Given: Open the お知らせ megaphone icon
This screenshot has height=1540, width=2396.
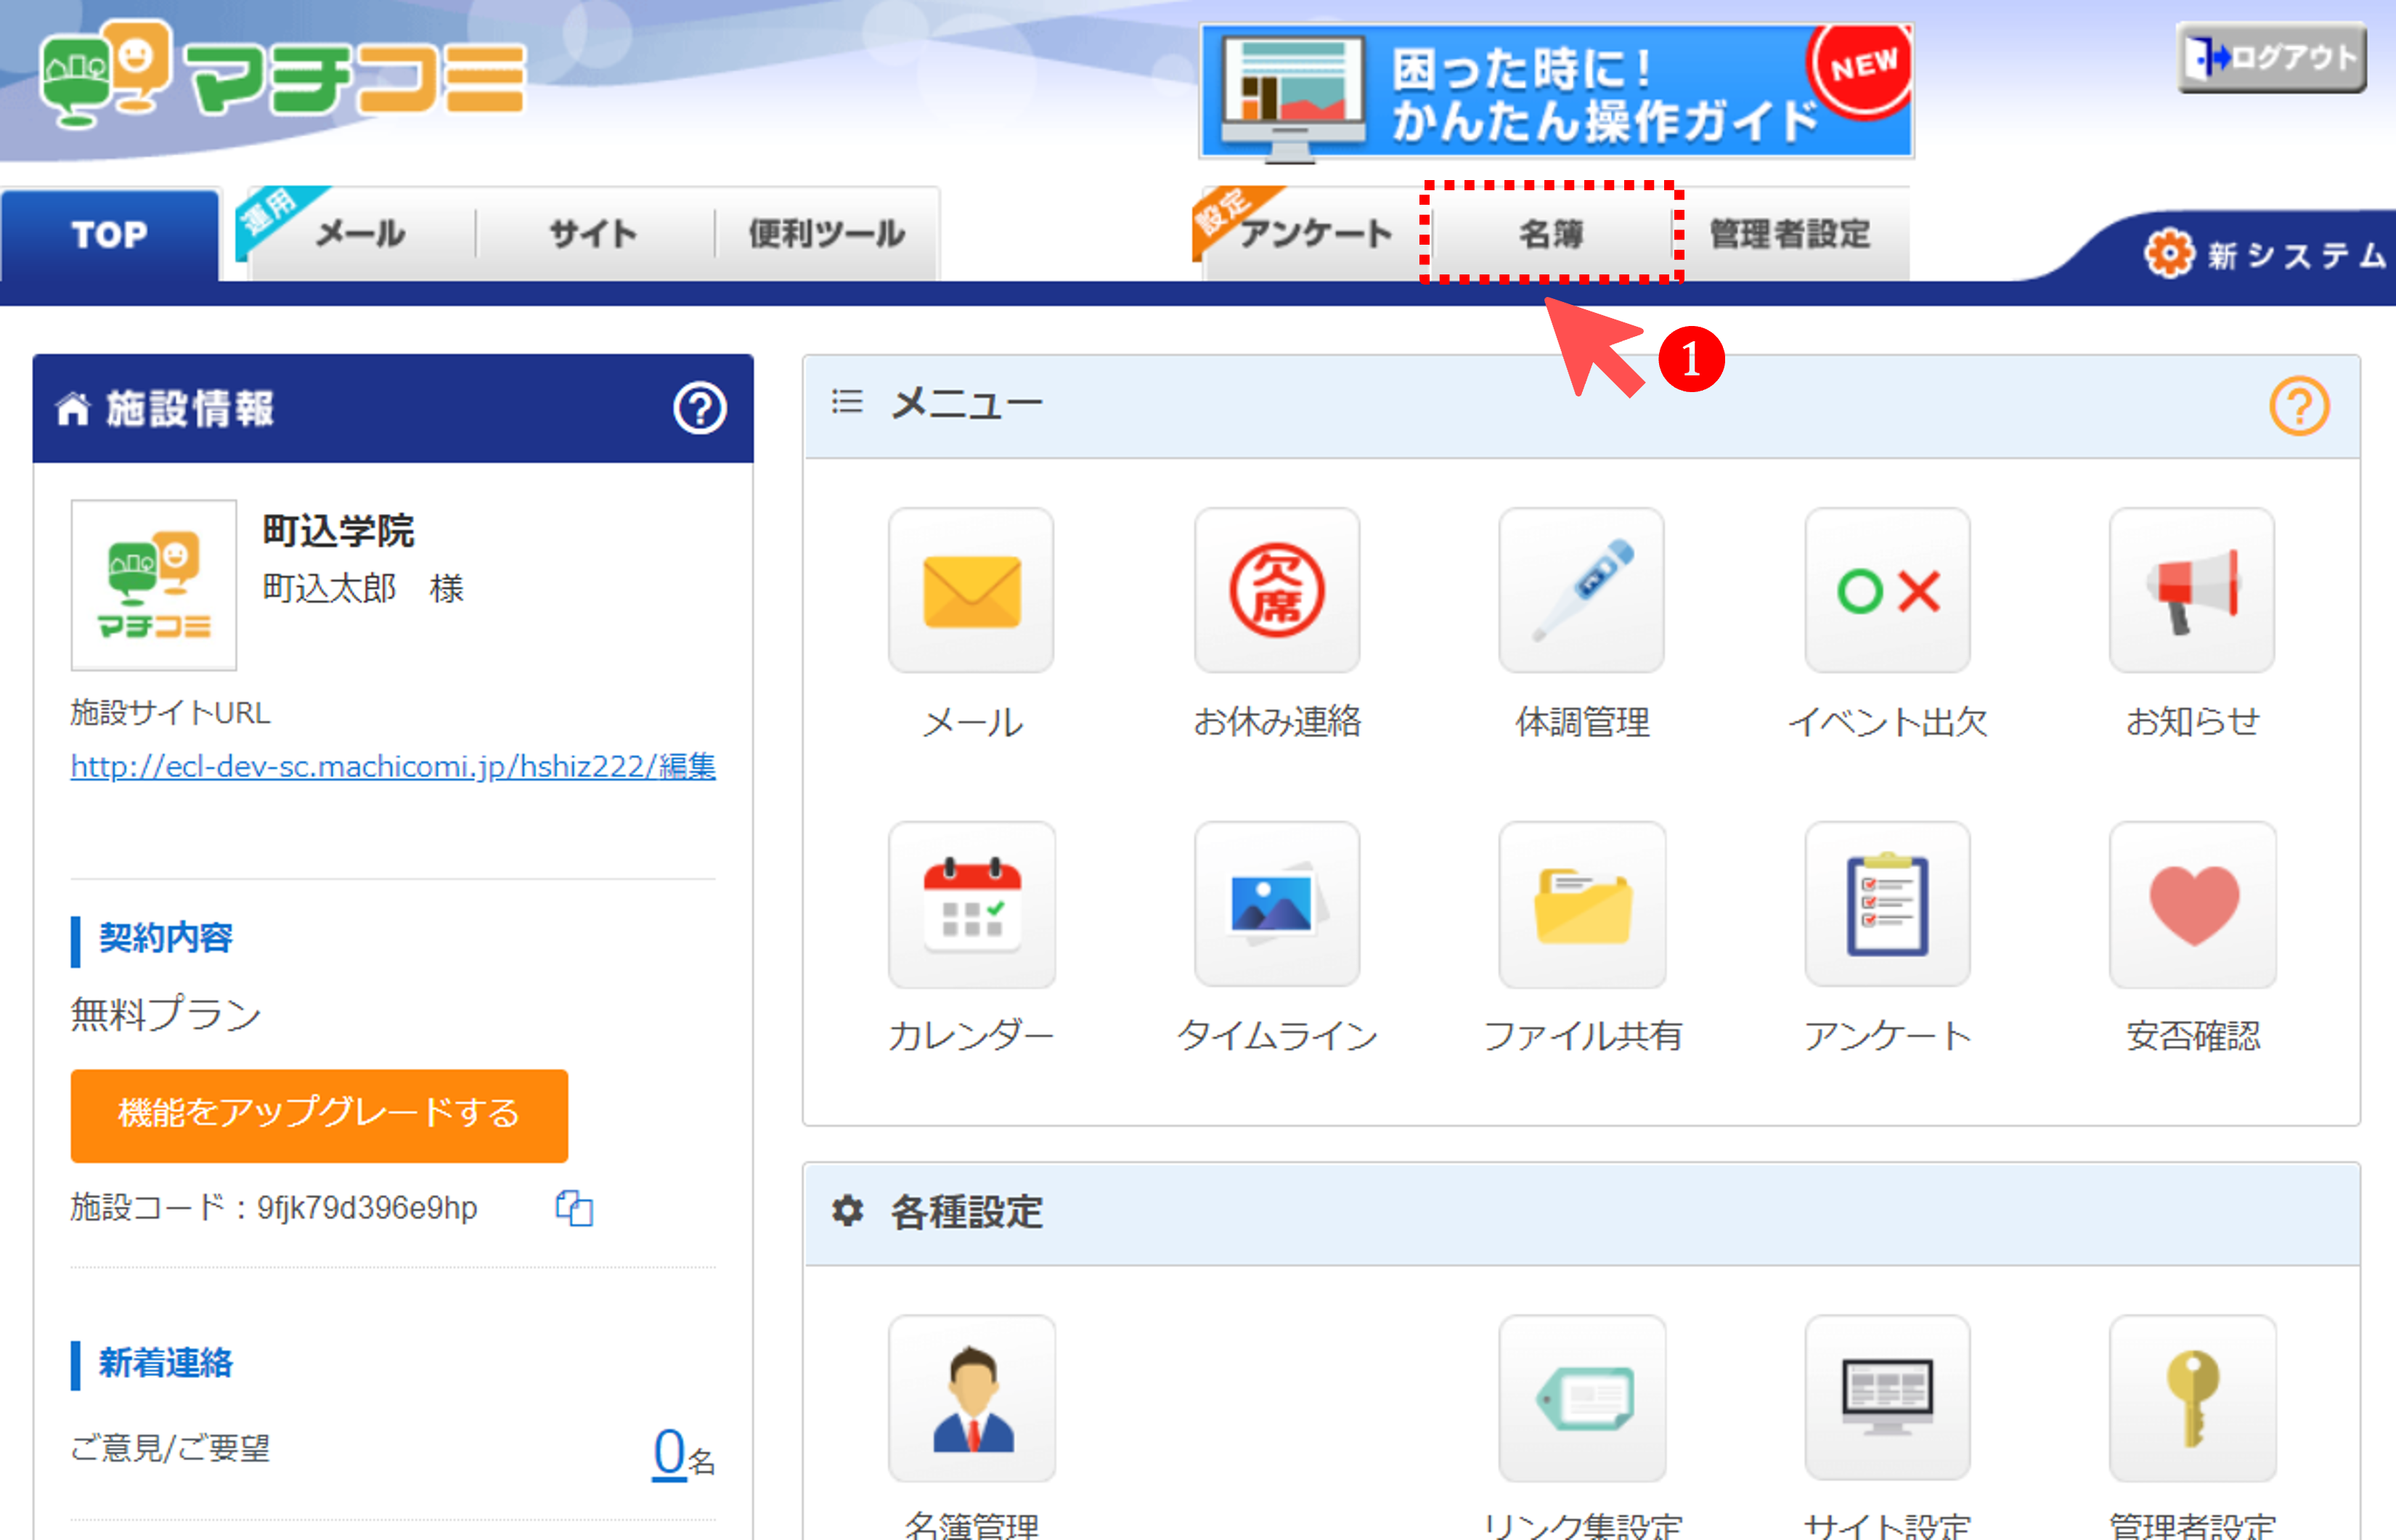Looking at the screenshot, I should click(x=2193, y=590).
